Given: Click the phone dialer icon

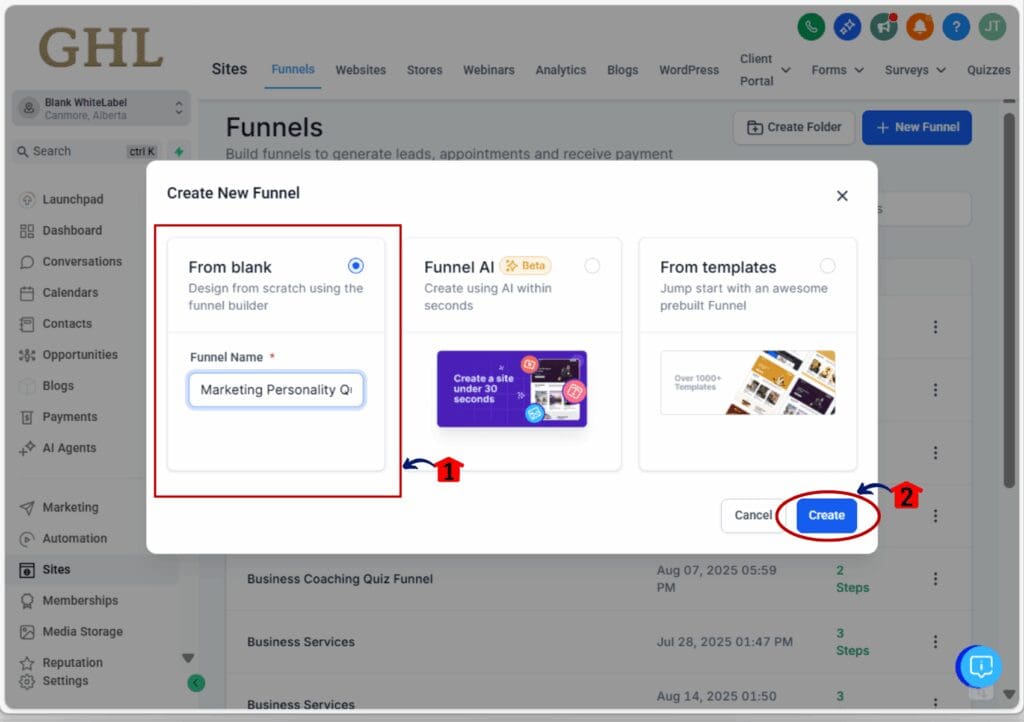Looking at the screenshot, I should point(811,27).
